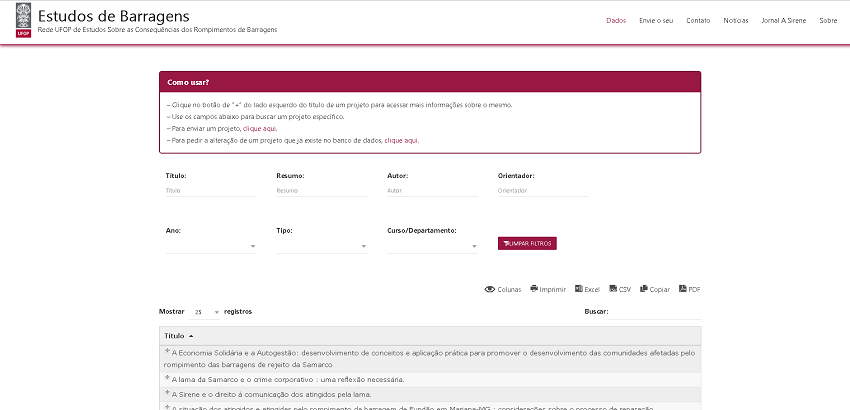The width and height of the screenshot is (850, 410).
Task: Export table using the CSV icon
Action: (x=612, y=289)
